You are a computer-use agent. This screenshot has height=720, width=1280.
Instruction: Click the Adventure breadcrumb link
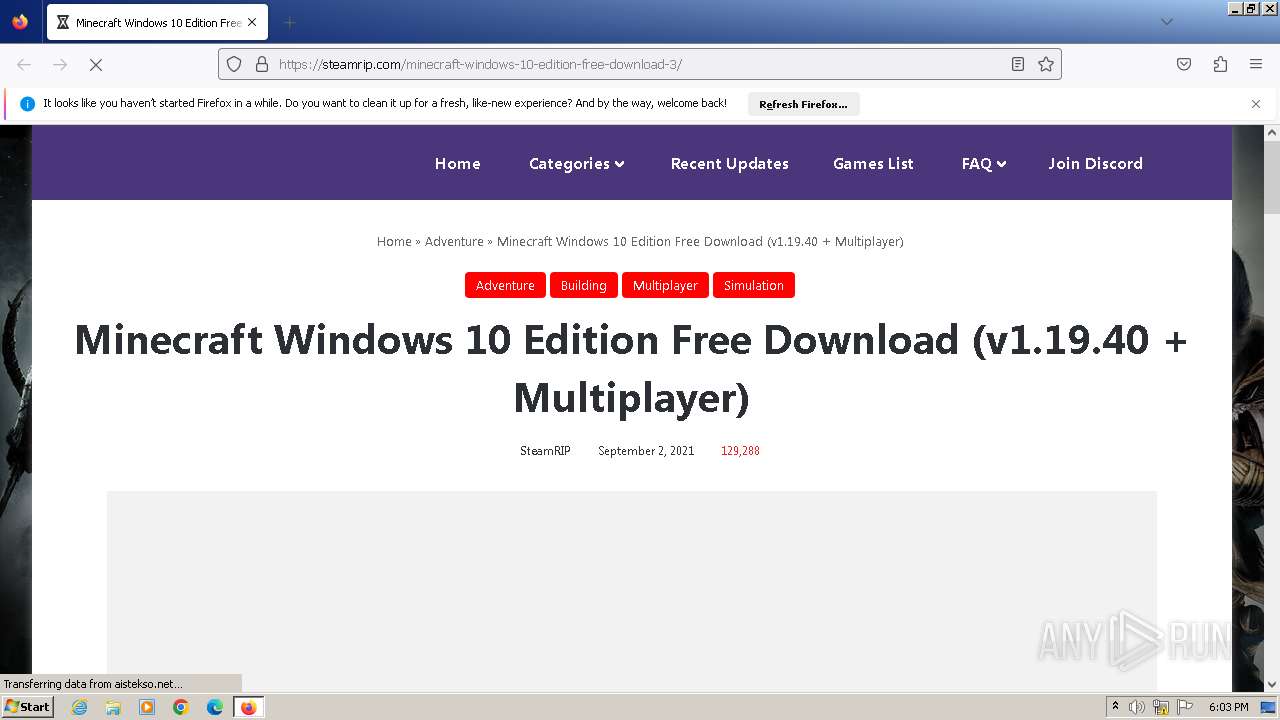coord(454,241)
